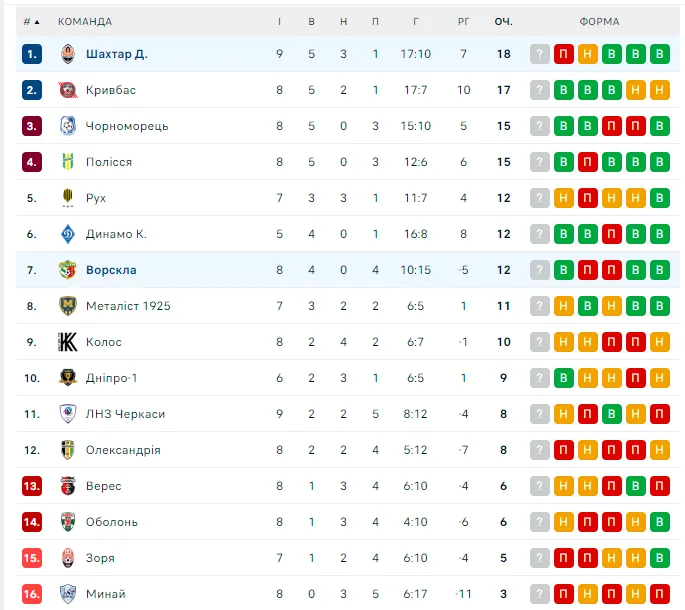Click Shakhtar's upcoming match question-mark badge
This screenshot has height=610, width=685.
click(x=540, y=54)
